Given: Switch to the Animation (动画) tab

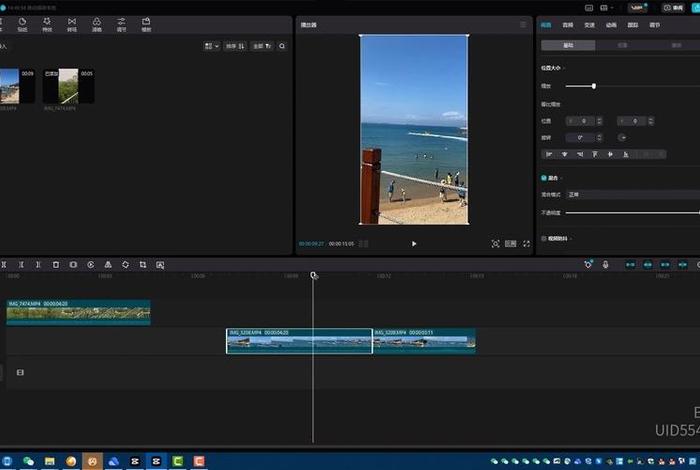Looking at the screenshot, I should click(611, 25).
